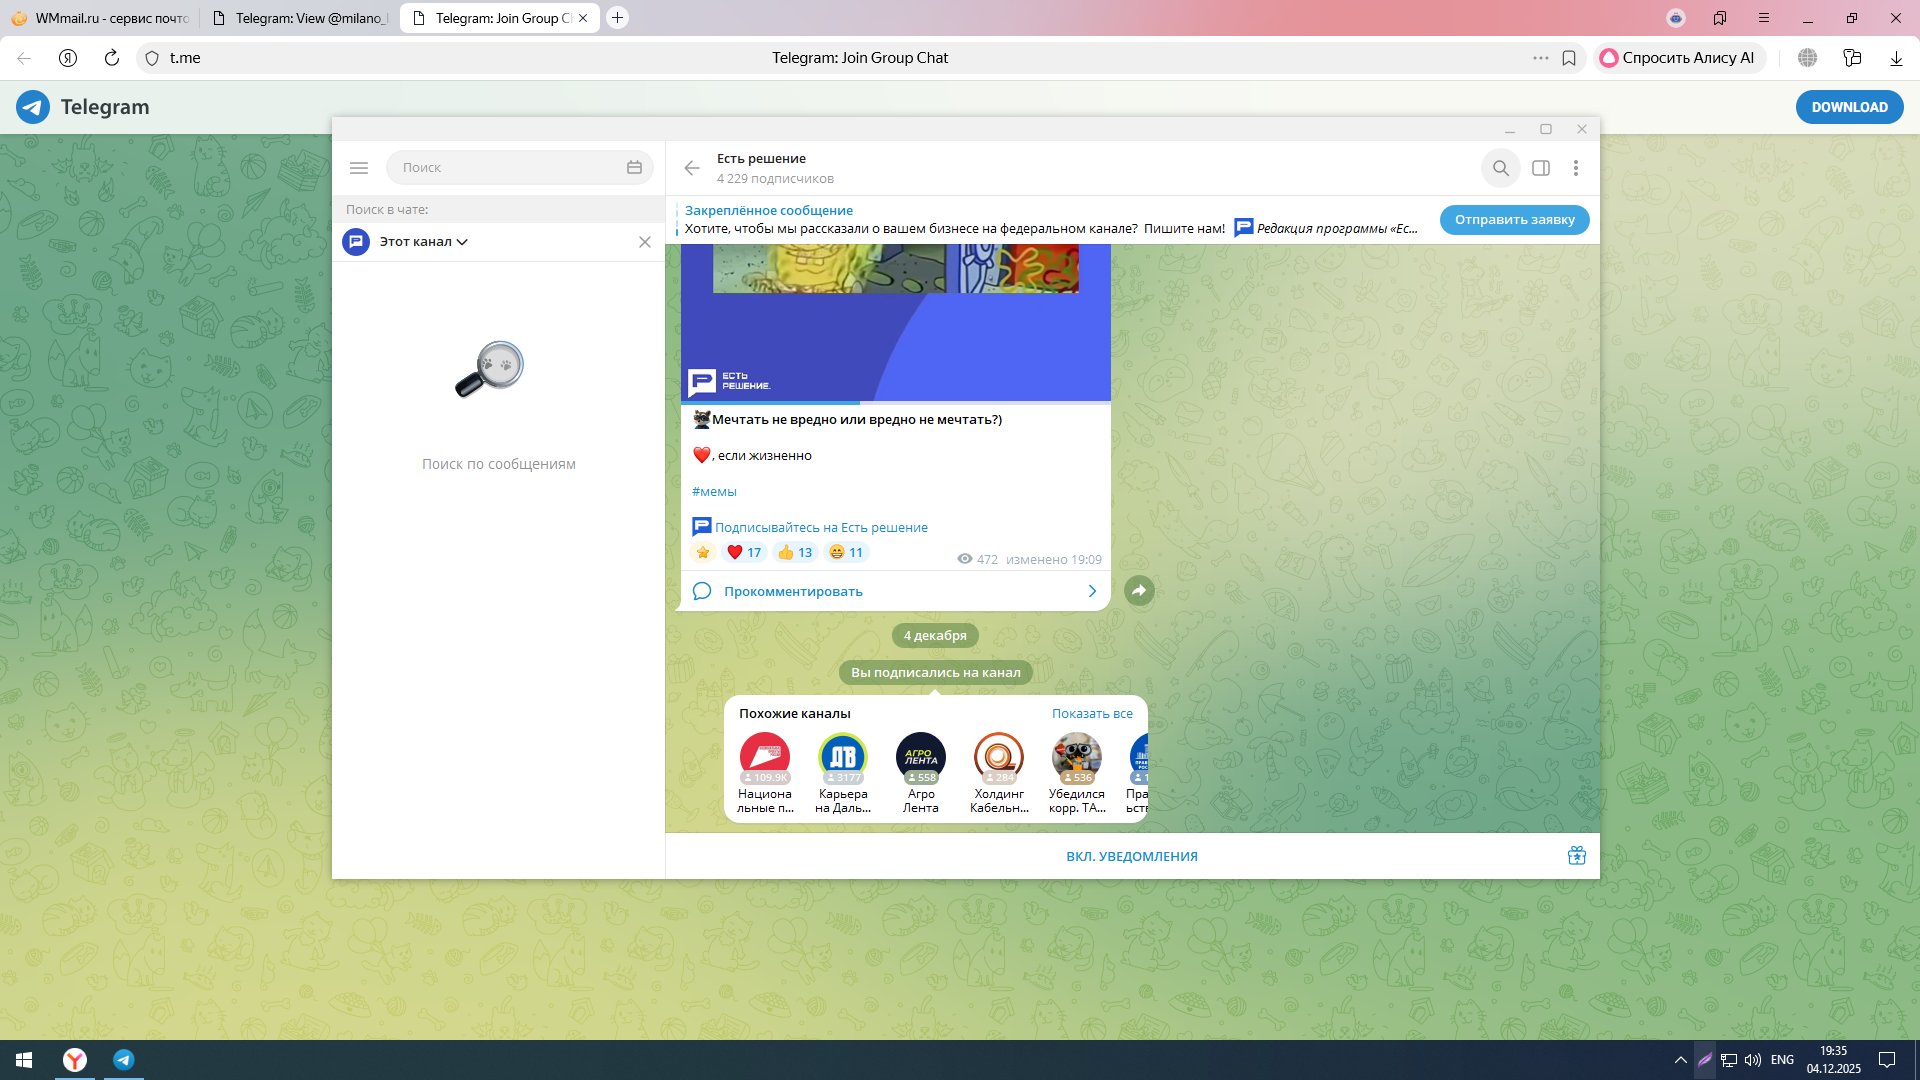Toggle the thumbs up reaction with 13
This screenshot has width=1920, height=1080.
click(795, 553)
